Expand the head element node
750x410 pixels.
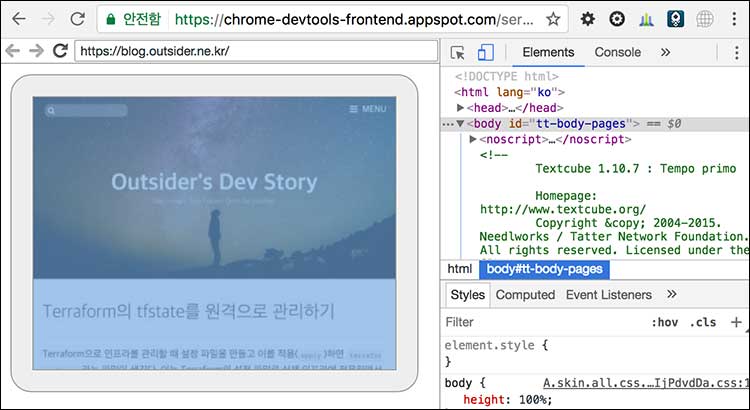pyautogui.click(x=460, y=108)
